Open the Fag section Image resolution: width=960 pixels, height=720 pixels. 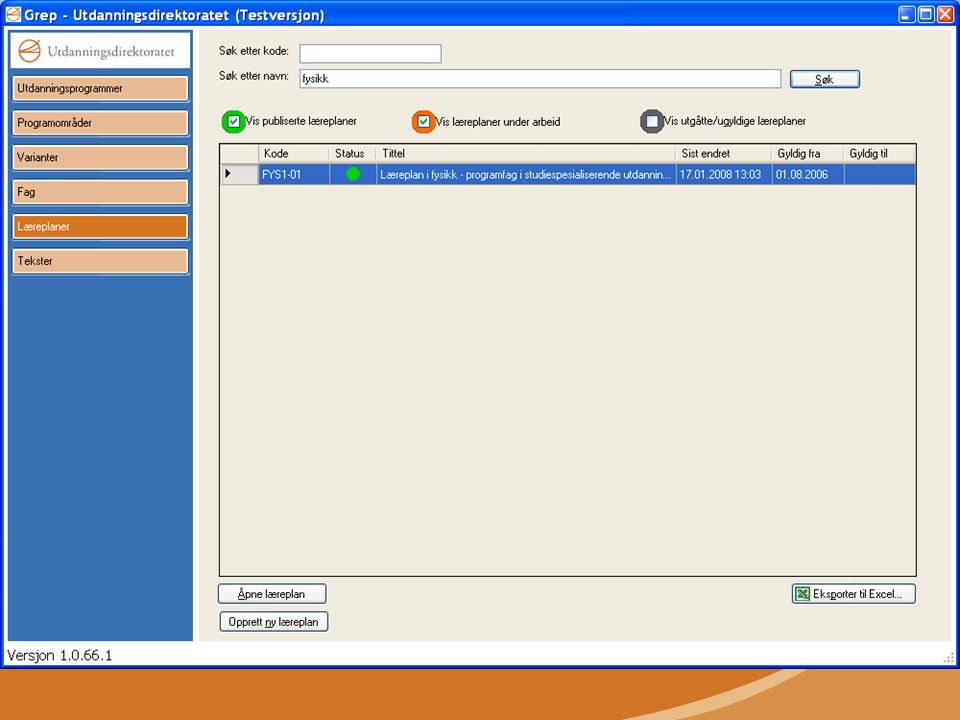coord(100,192)
